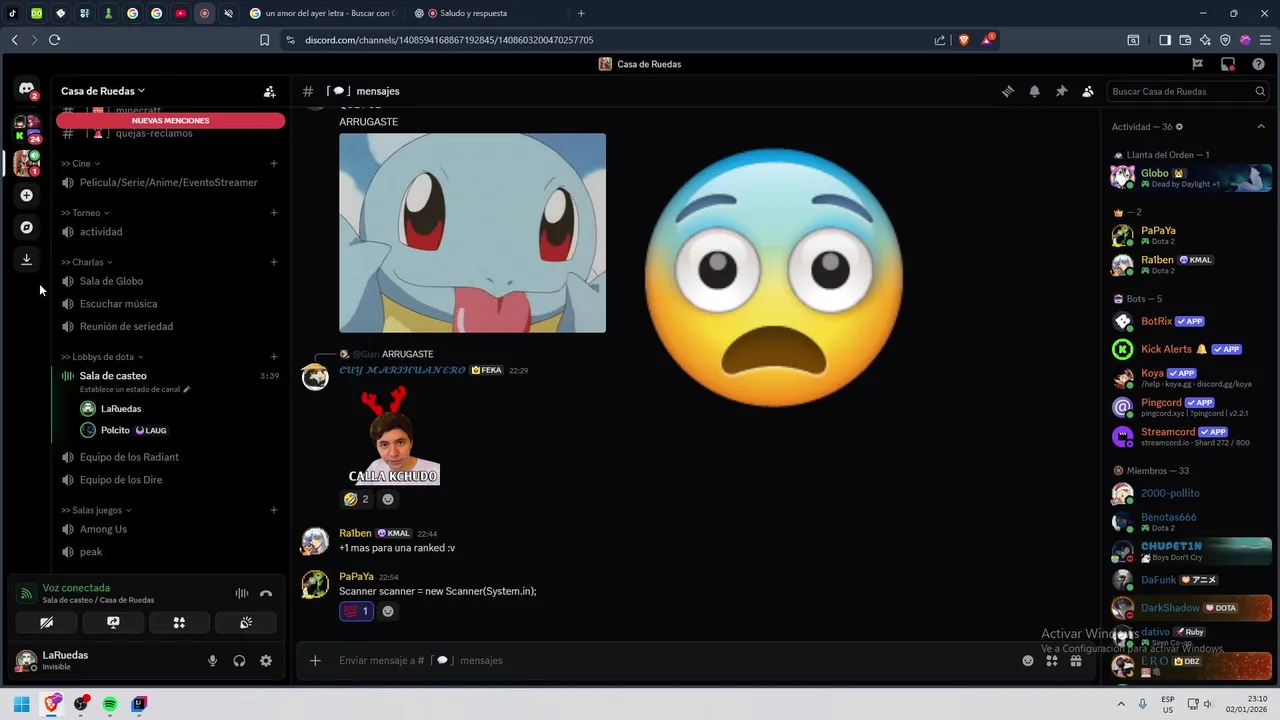Toggle the laughing emoji reaction with count 2
Viewport: 1280px width, 720px height.
coord(356,499)
